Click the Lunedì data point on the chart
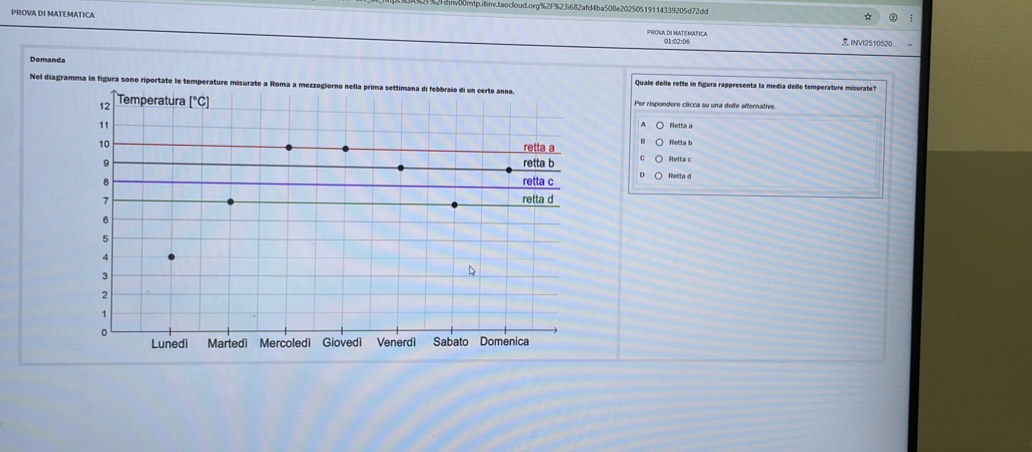The image size is (1032, 452). point(170,257)
